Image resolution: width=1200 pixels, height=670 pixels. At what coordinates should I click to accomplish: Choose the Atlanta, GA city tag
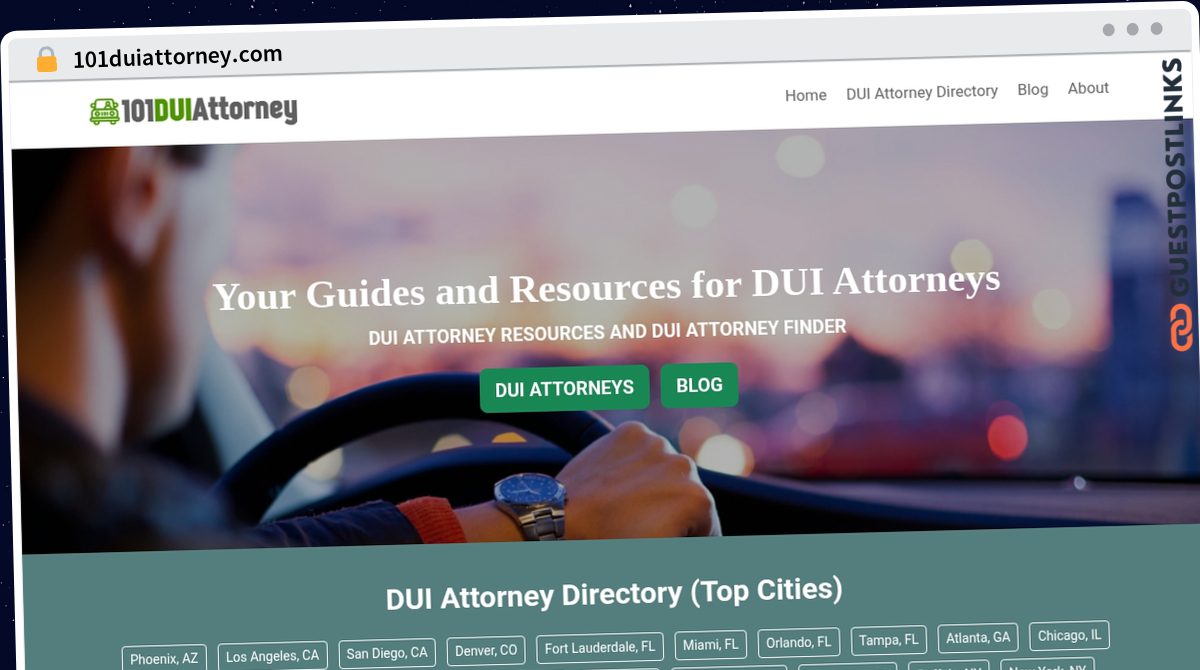click(x=978, y=637)
